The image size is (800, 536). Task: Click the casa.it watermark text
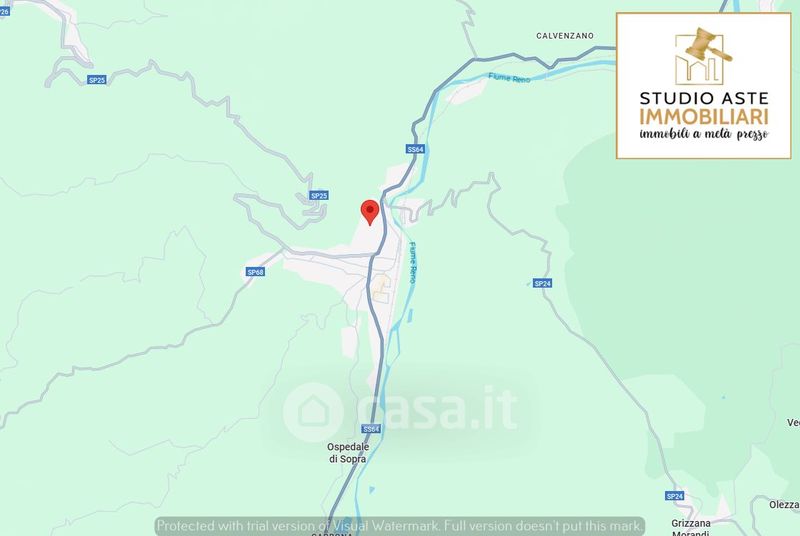pyautogui.click(x=438, y=410)
